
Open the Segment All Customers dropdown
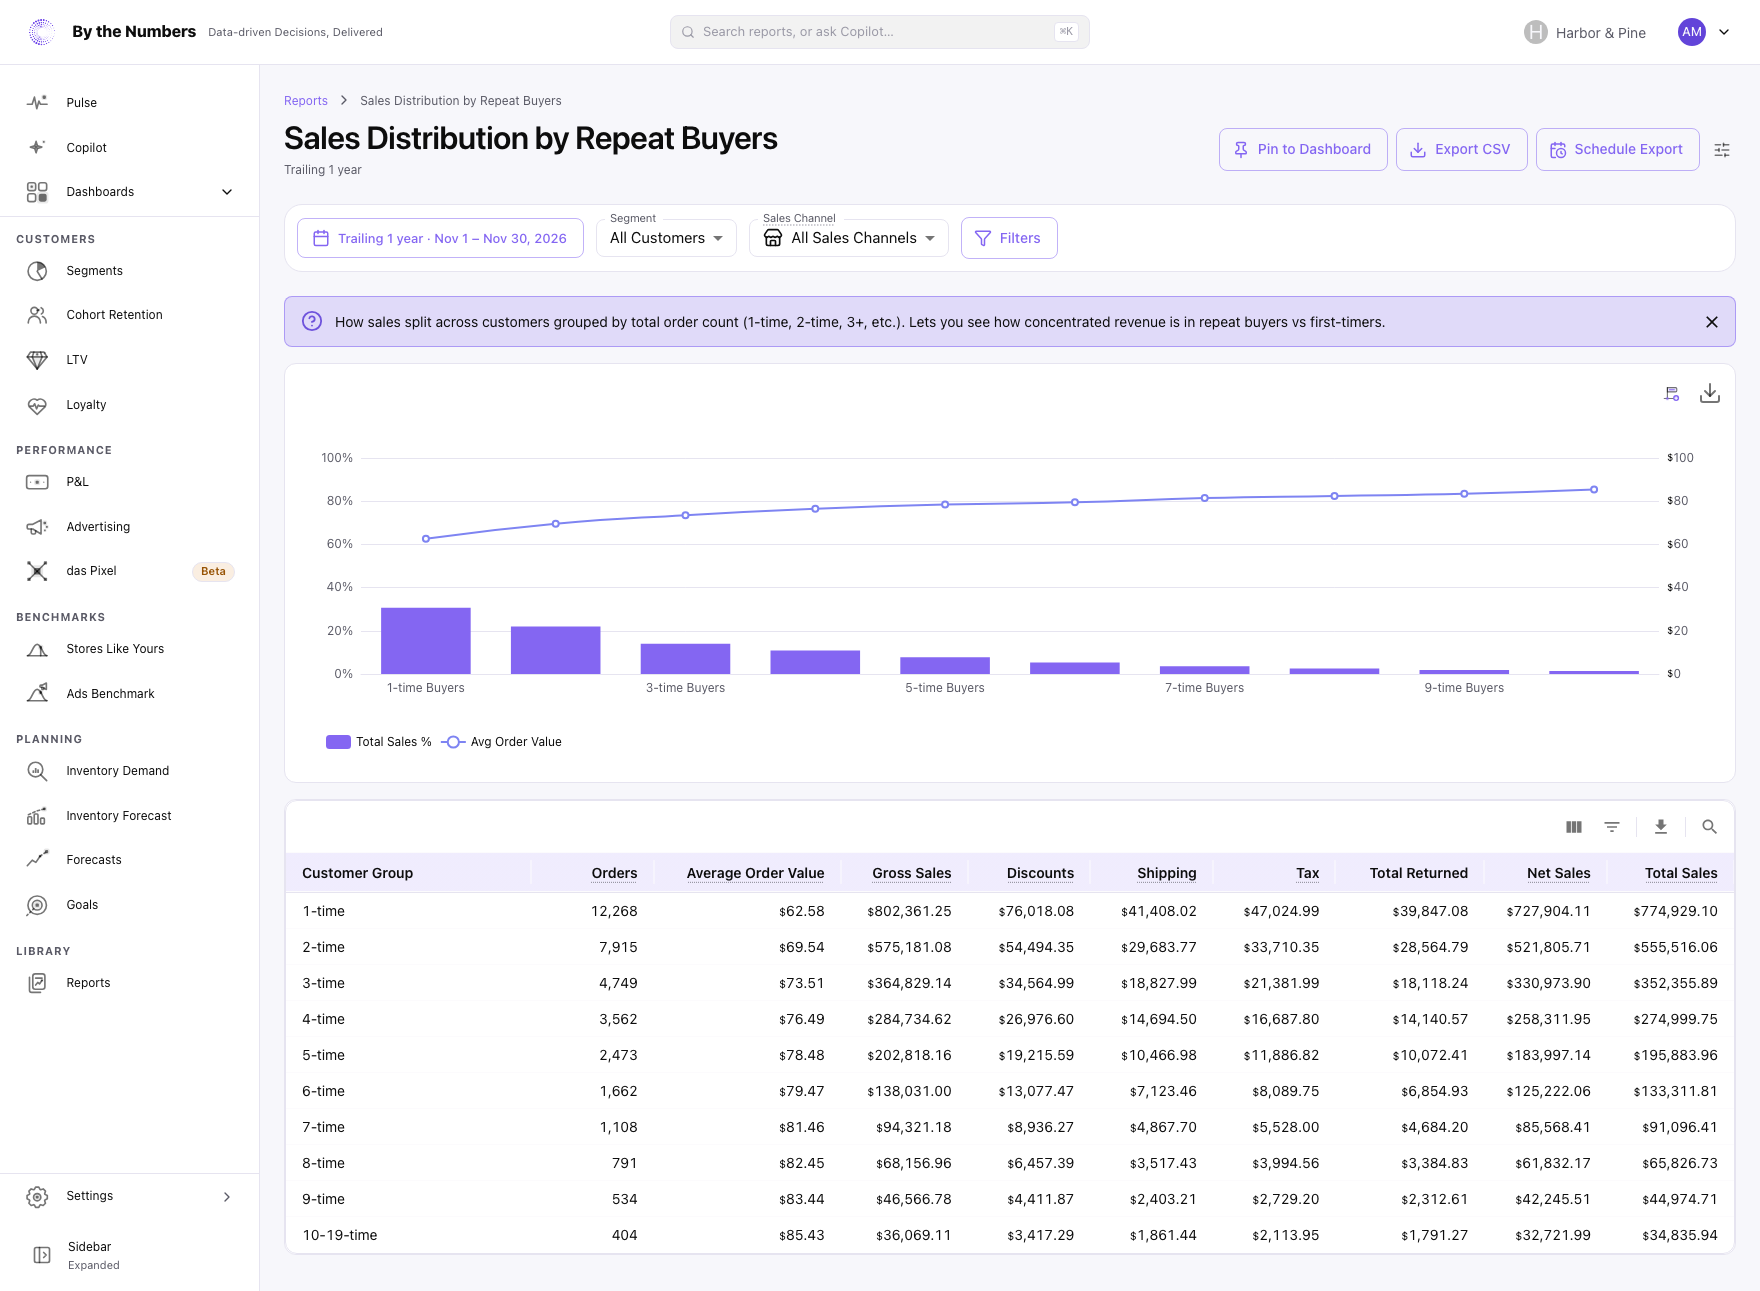coord(666,238)
